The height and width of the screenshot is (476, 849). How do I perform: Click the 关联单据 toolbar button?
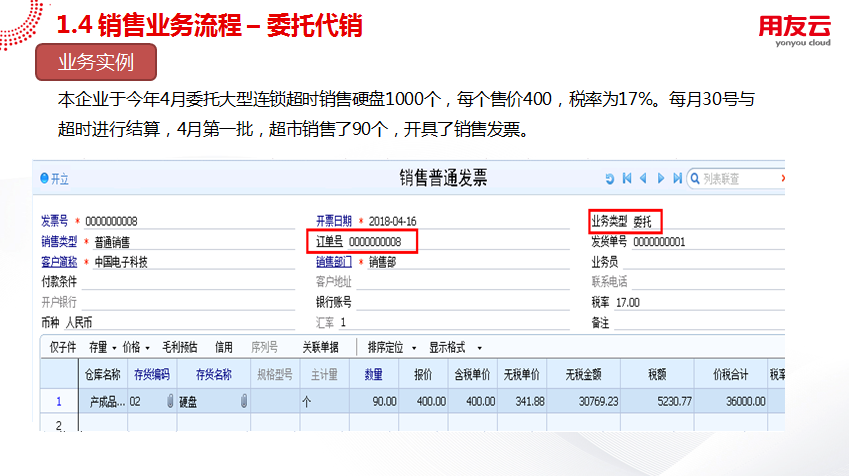321,348
